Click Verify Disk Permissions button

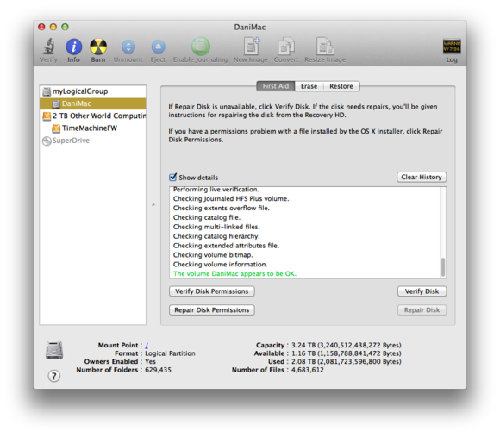point(212,291)
